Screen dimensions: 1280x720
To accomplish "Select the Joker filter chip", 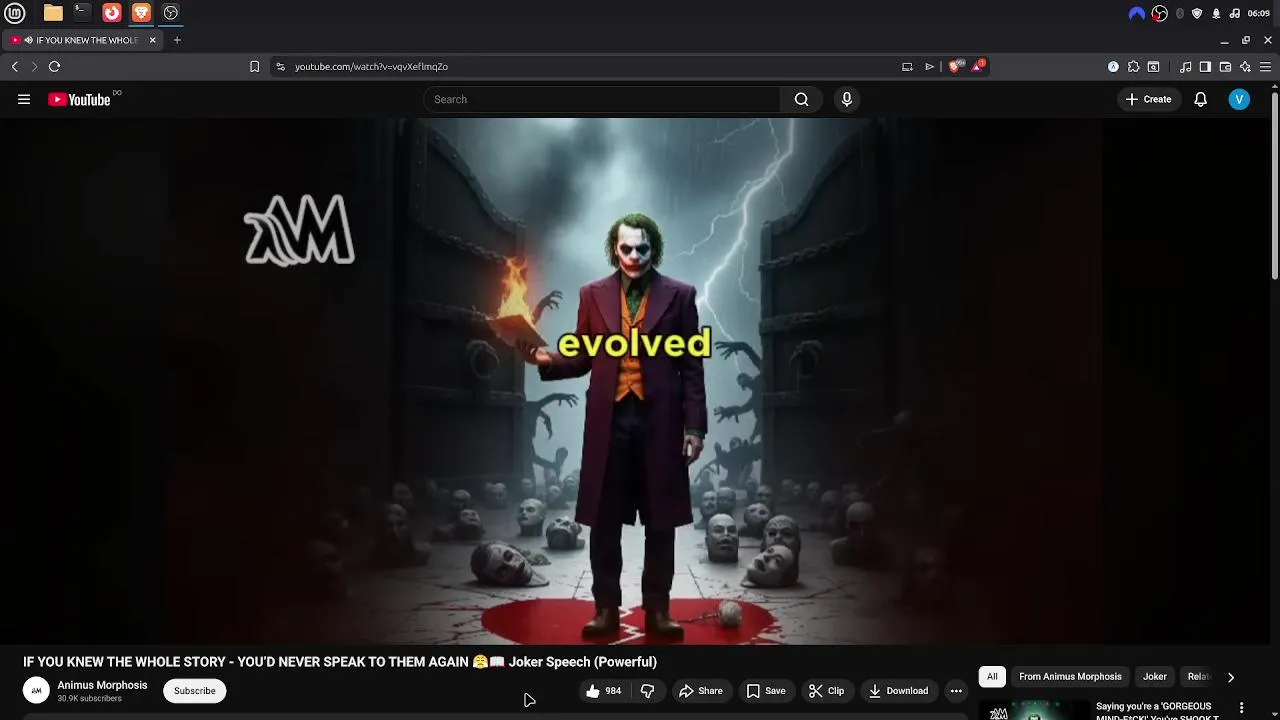I will 1155,677.
